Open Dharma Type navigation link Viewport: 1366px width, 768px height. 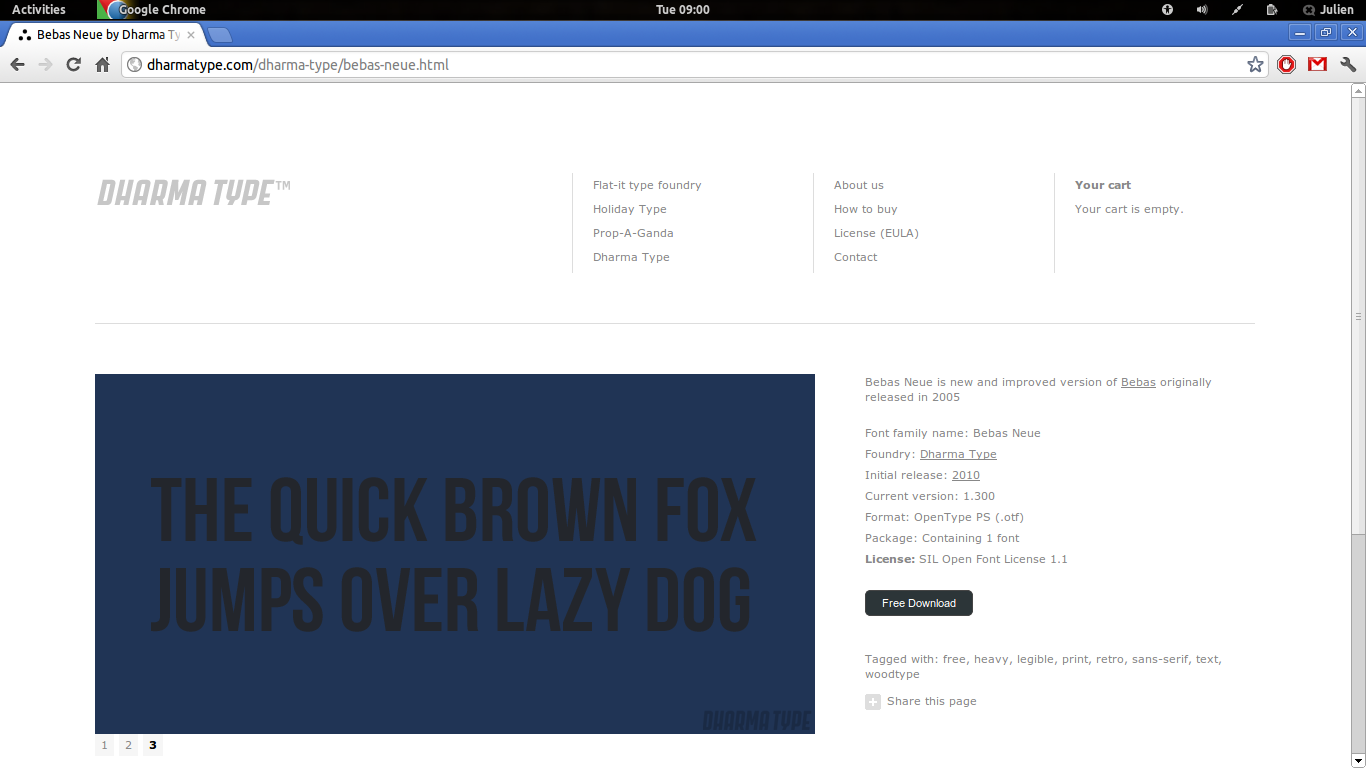(631, 257)
